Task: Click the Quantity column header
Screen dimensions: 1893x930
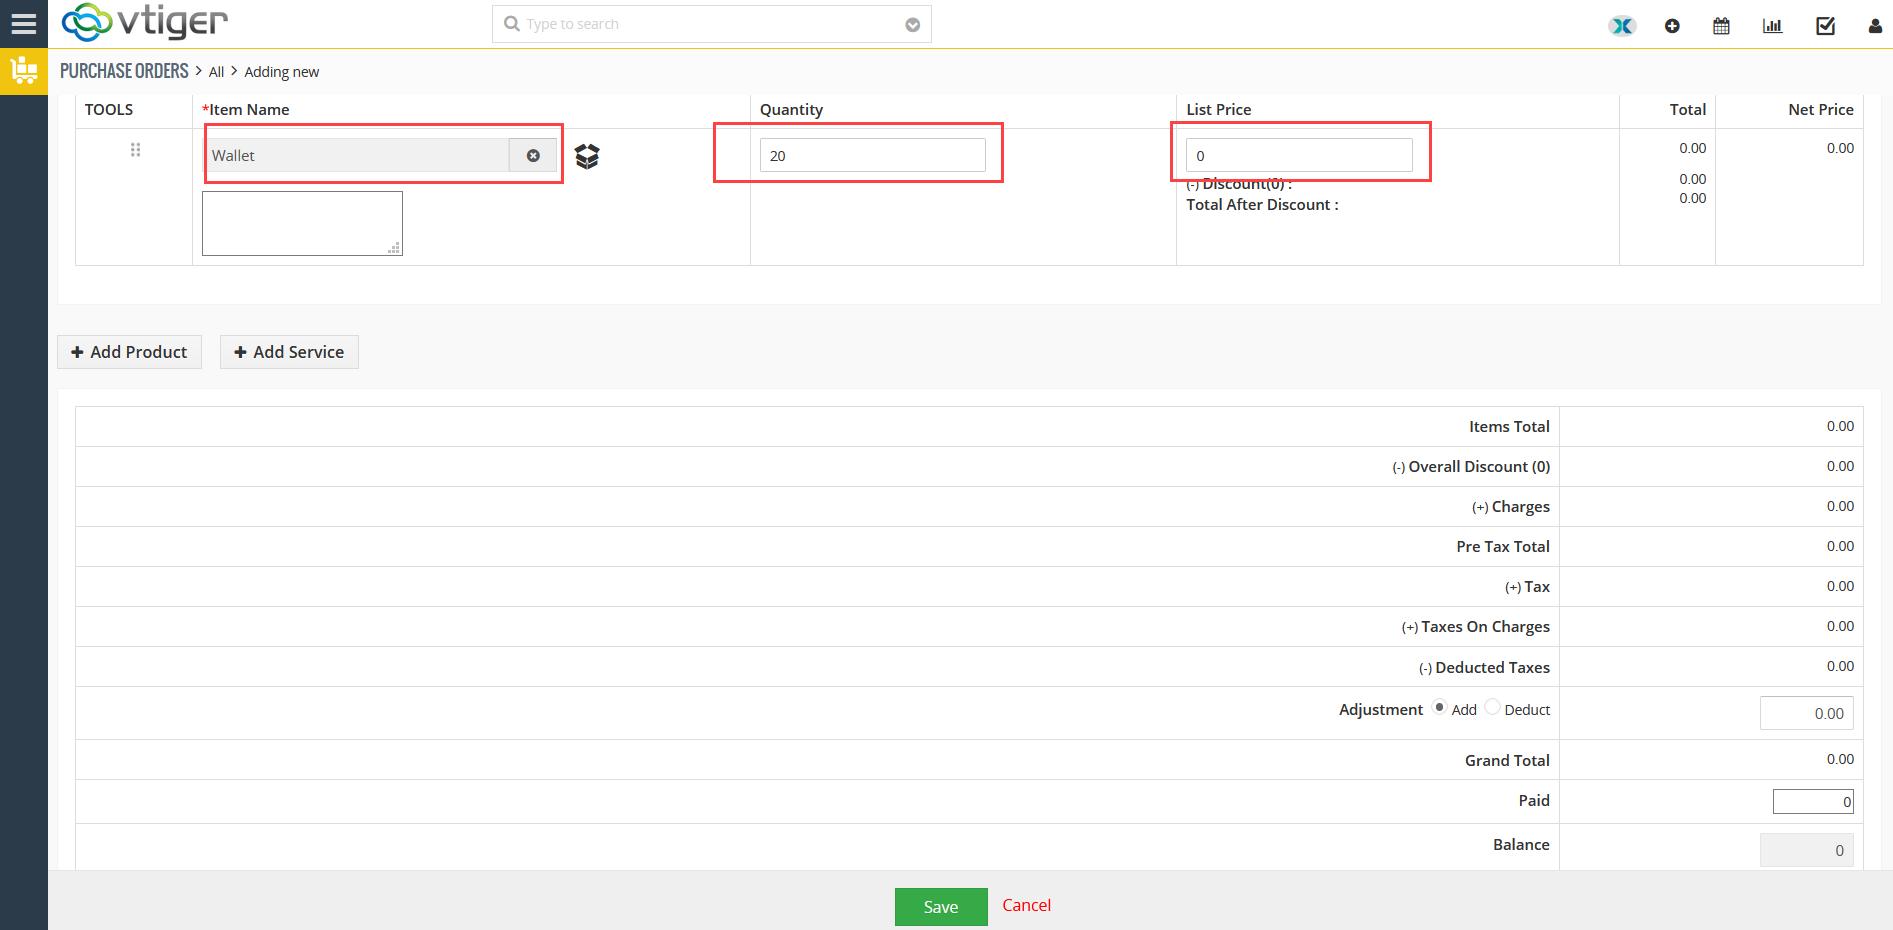Action: point(791,110)
